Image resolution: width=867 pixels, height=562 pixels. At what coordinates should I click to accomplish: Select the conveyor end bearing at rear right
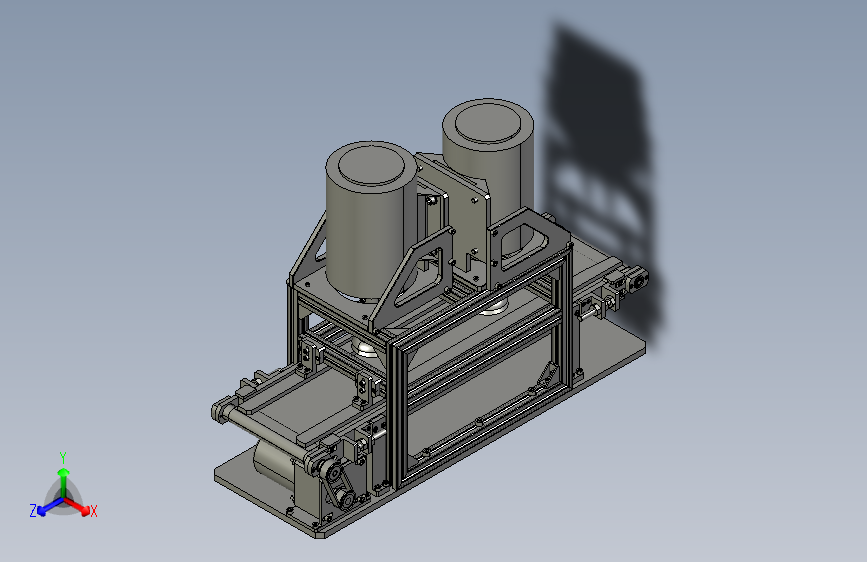(x=638, y=281)
